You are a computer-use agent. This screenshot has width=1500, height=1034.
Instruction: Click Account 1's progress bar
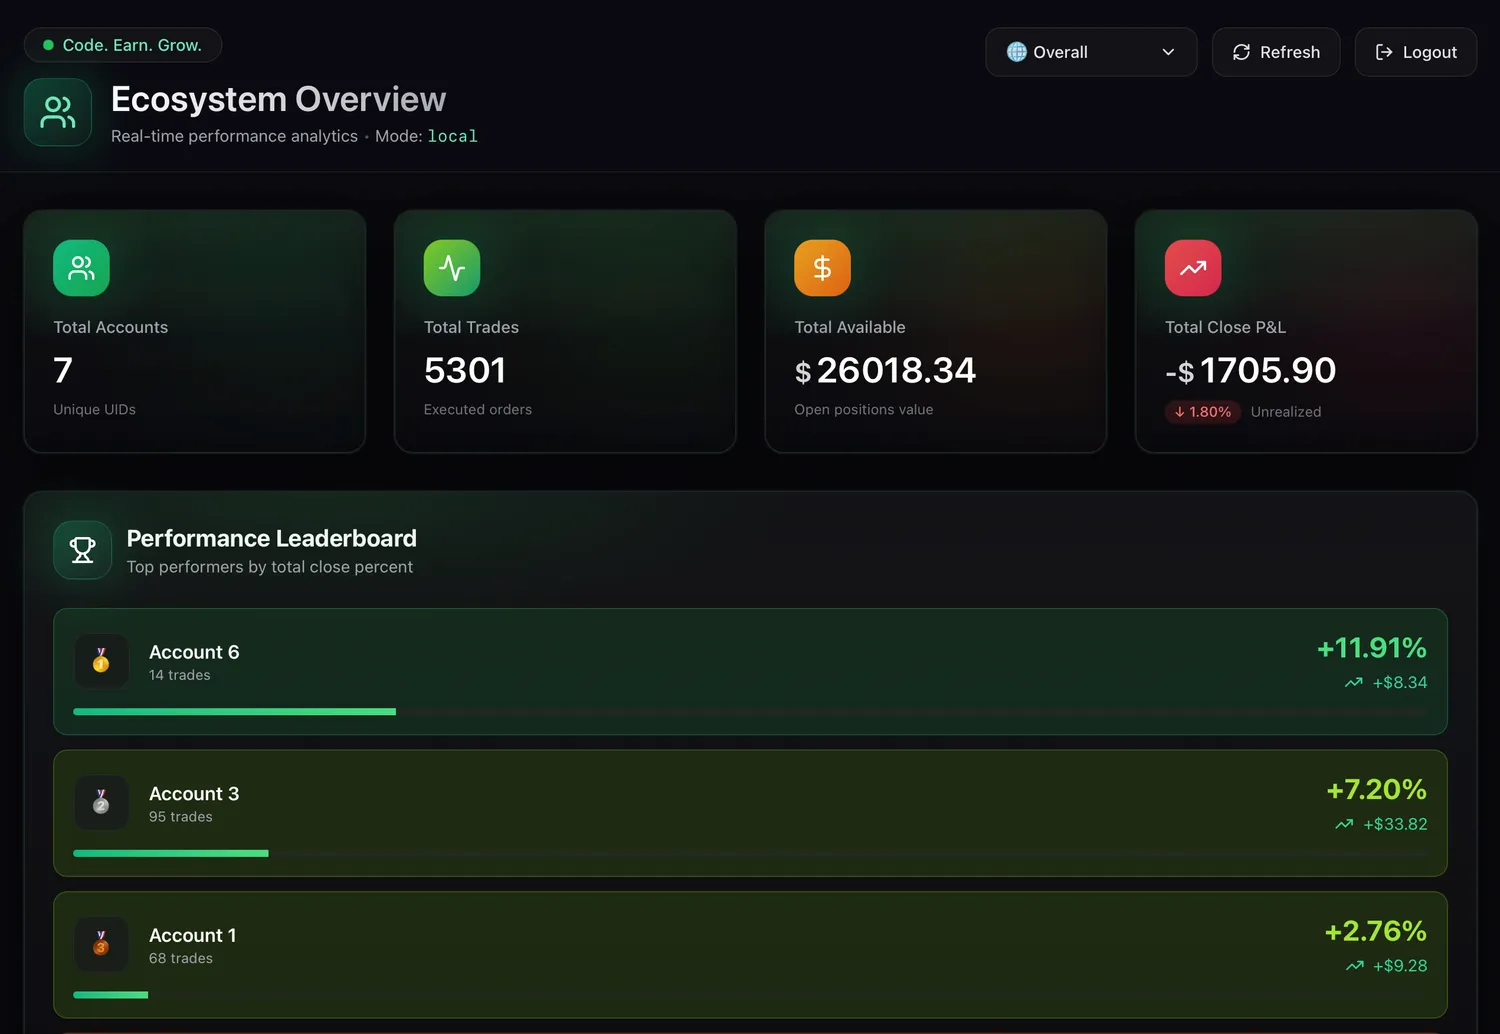coord(110,995)
